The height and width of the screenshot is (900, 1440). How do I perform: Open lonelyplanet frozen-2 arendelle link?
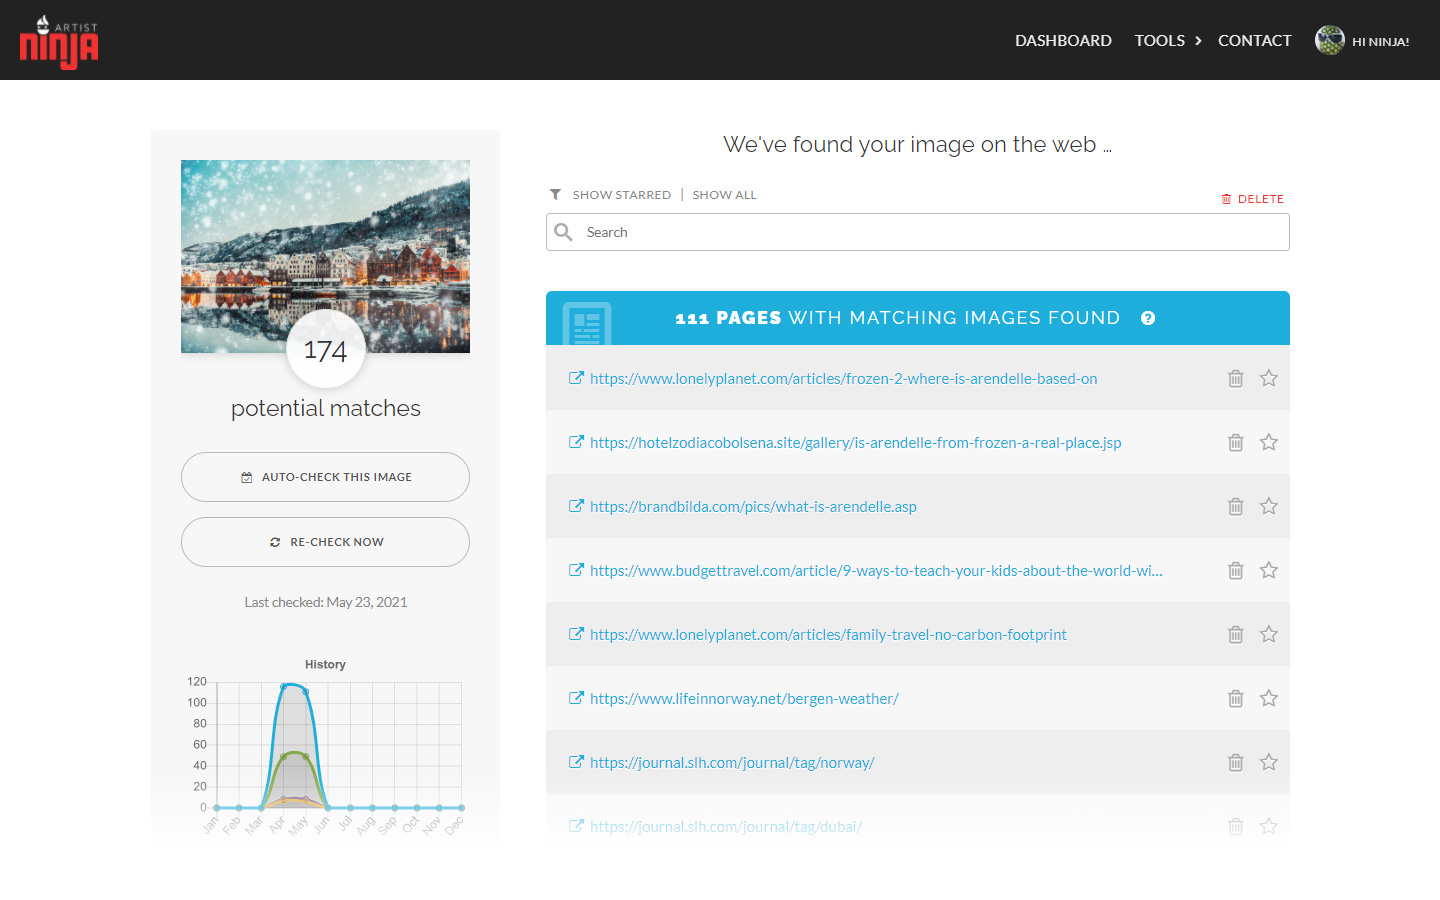(x=843, y=379)
